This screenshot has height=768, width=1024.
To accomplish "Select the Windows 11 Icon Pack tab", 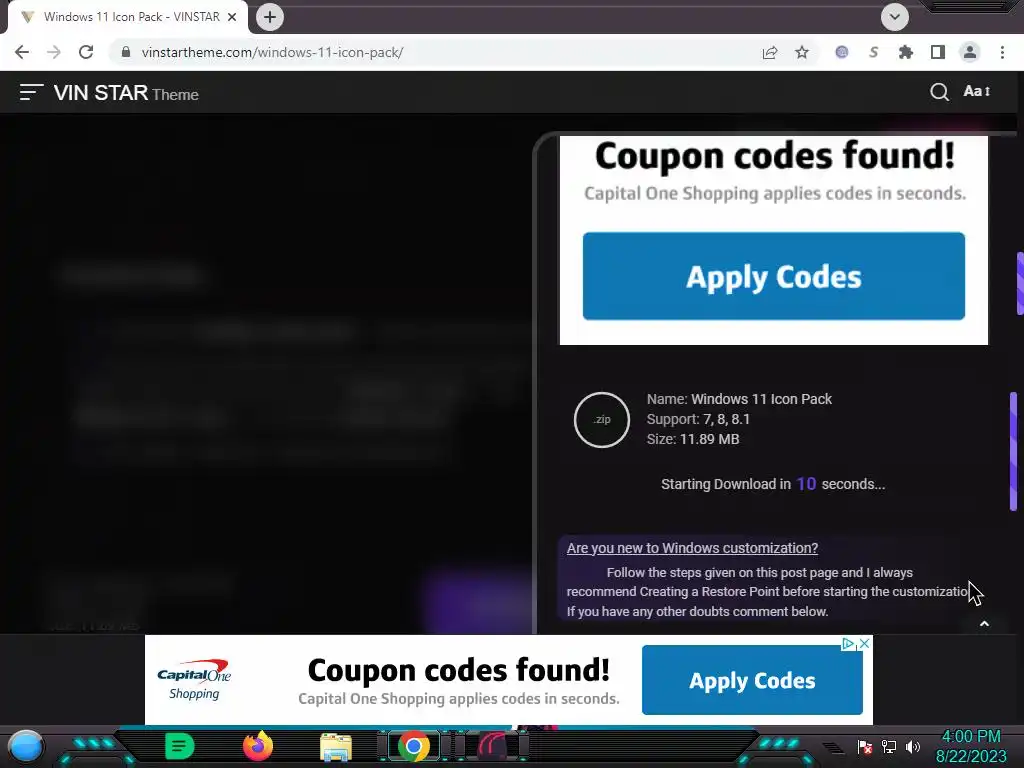I will tap(128, 18).
